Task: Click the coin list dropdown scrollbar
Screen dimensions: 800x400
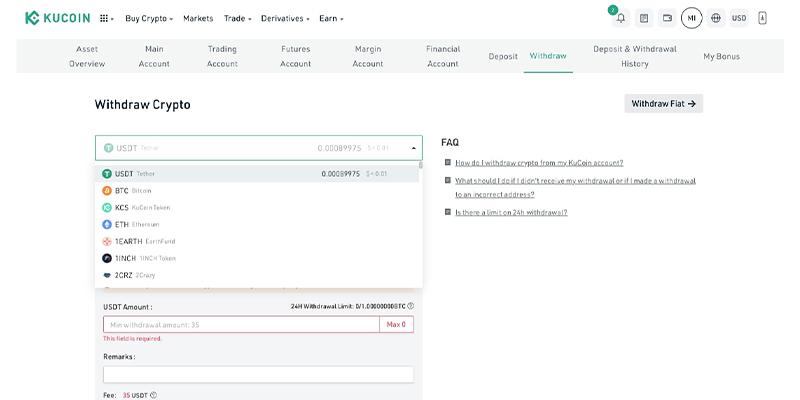Action: 420,166
